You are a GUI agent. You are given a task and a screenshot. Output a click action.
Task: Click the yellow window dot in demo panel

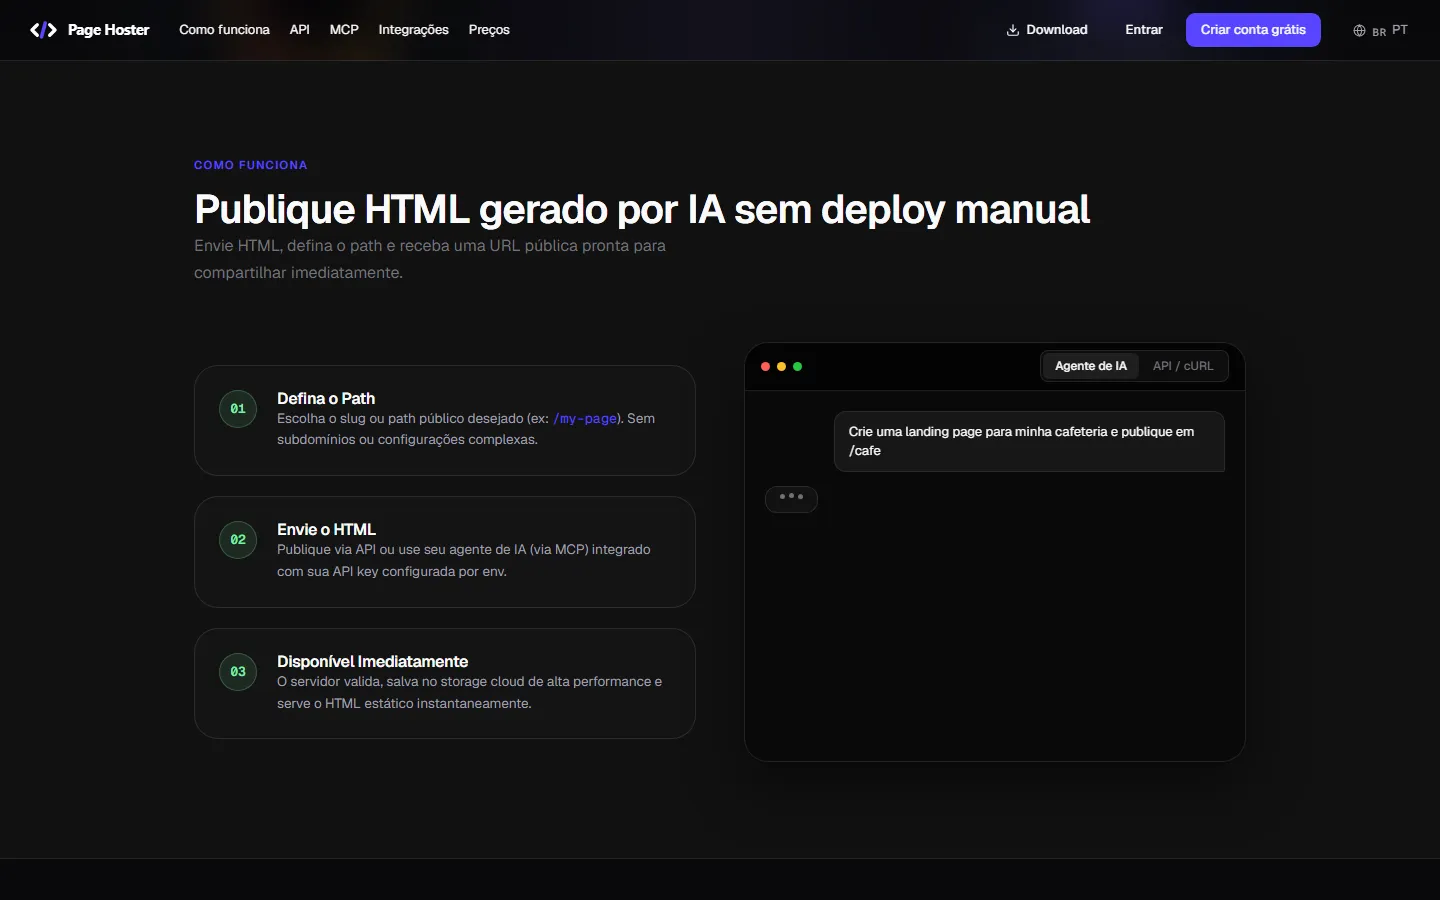782,367
